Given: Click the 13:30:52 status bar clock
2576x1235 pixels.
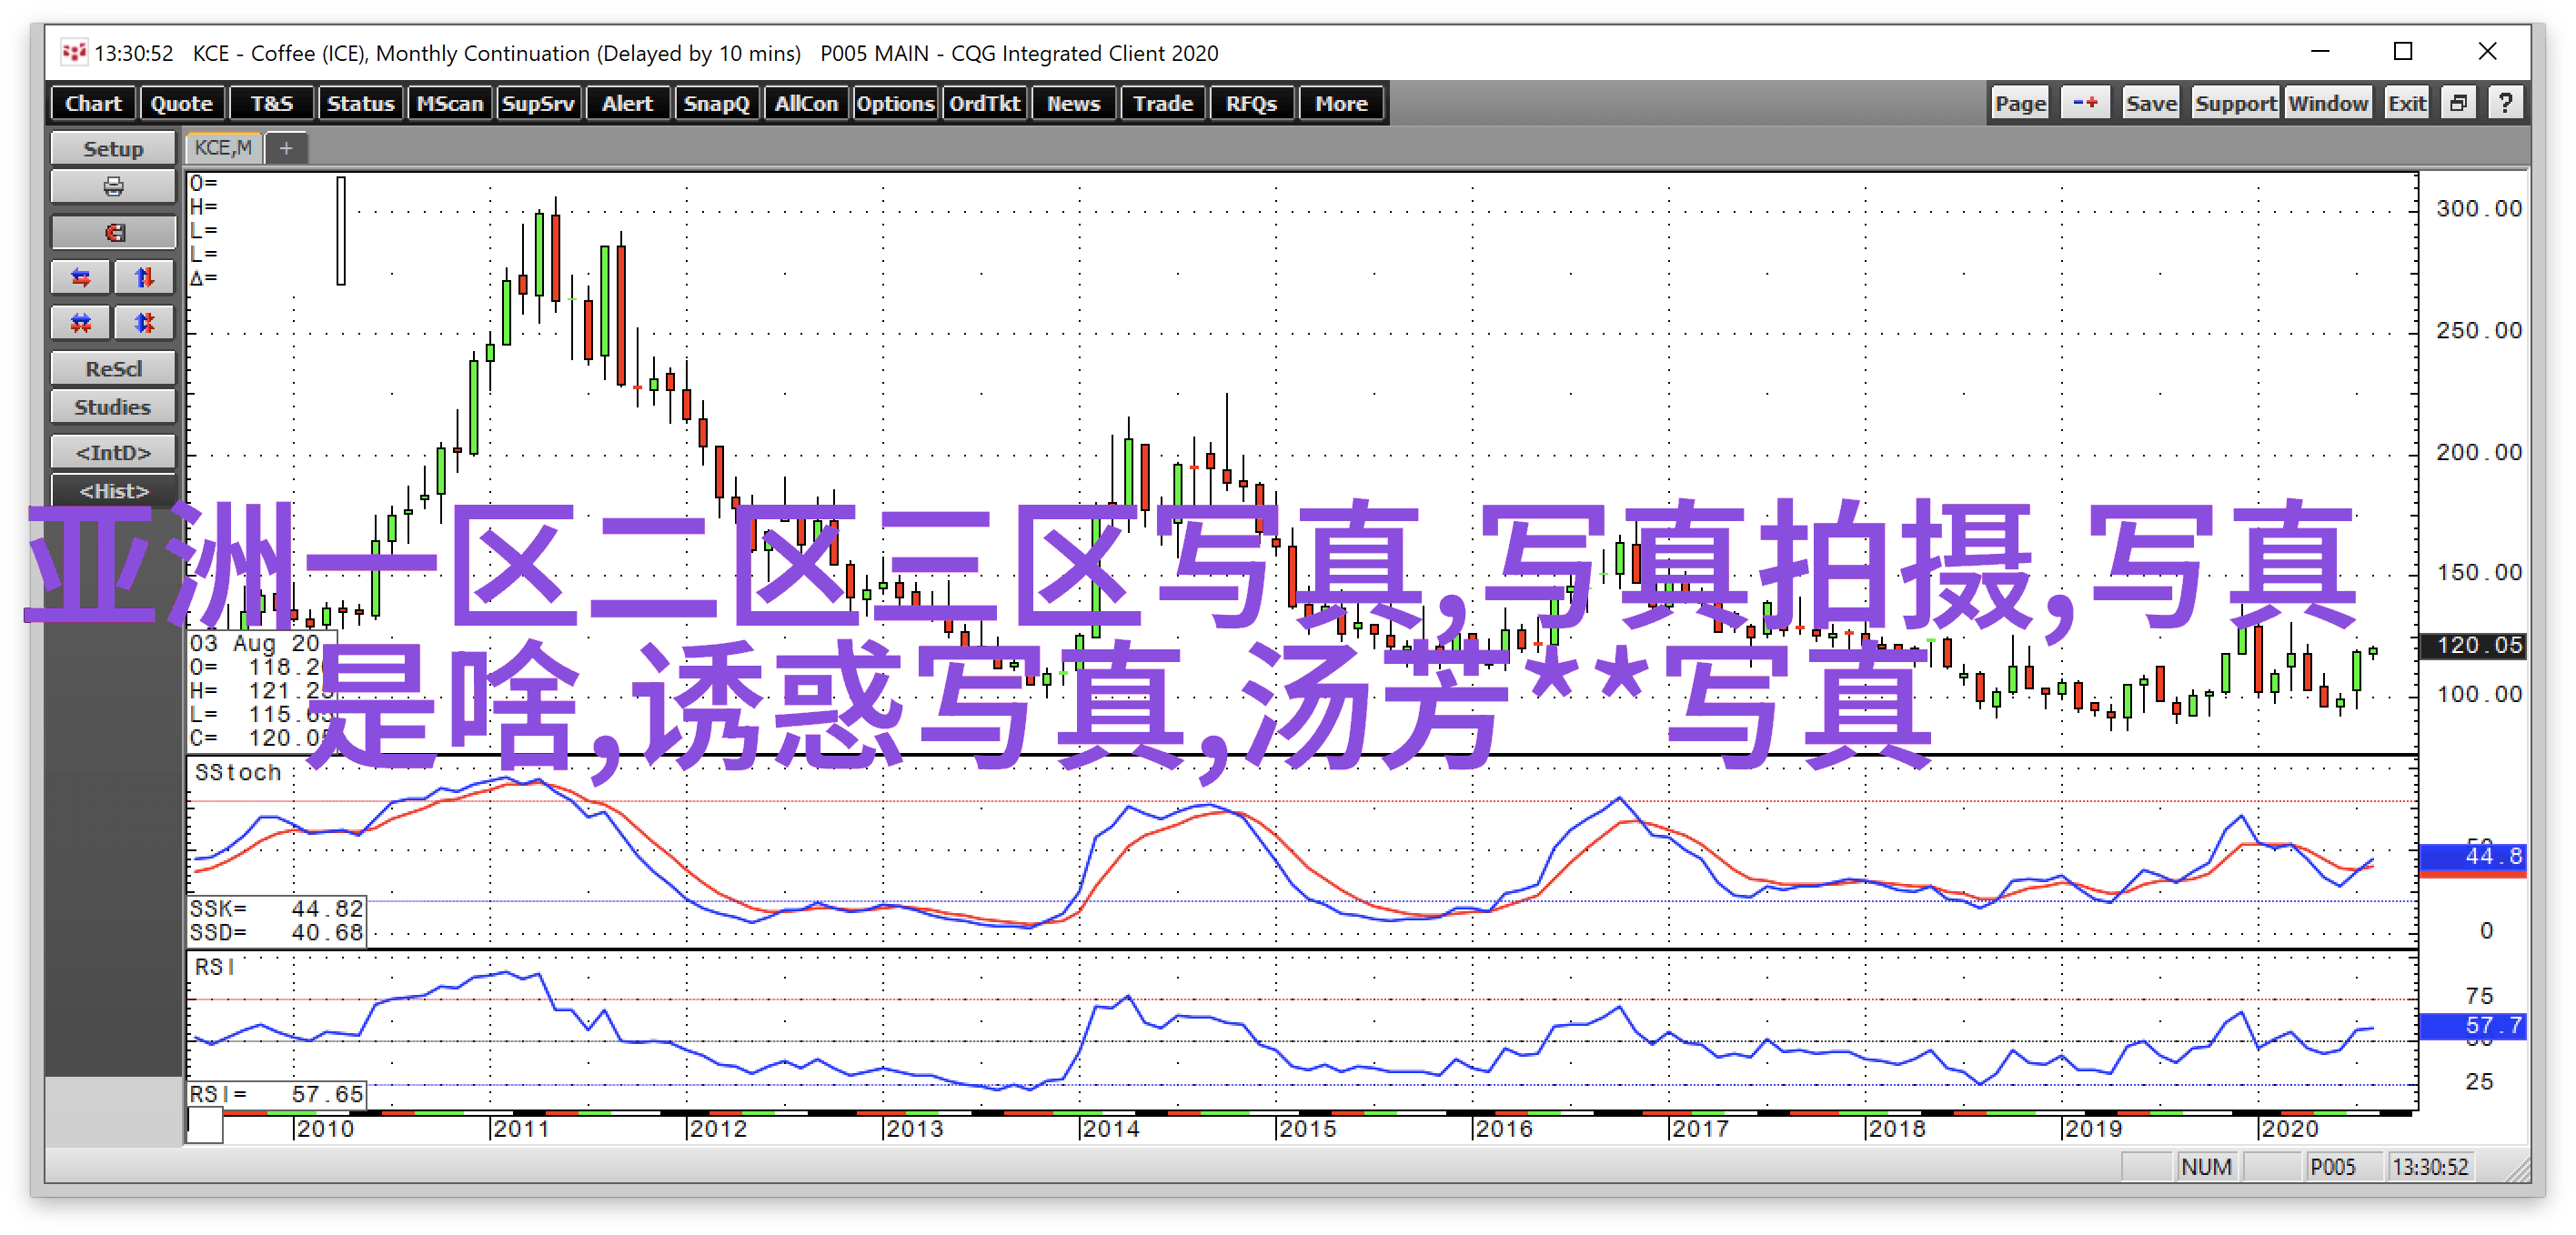Looking at the screenshot, I should (2431, 1167).
